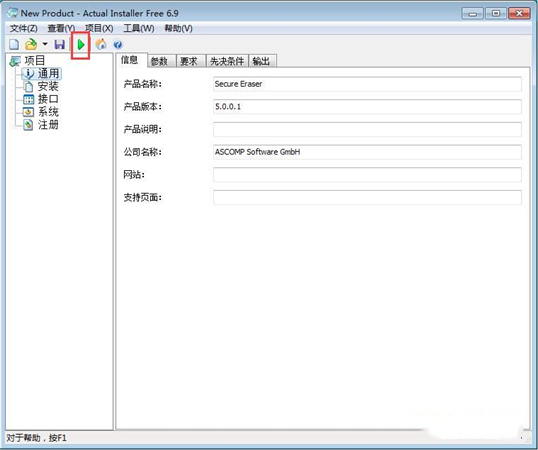The image size is (538, 450).
Task: Select the 项目 root tree node
Action: click(35, 61)
